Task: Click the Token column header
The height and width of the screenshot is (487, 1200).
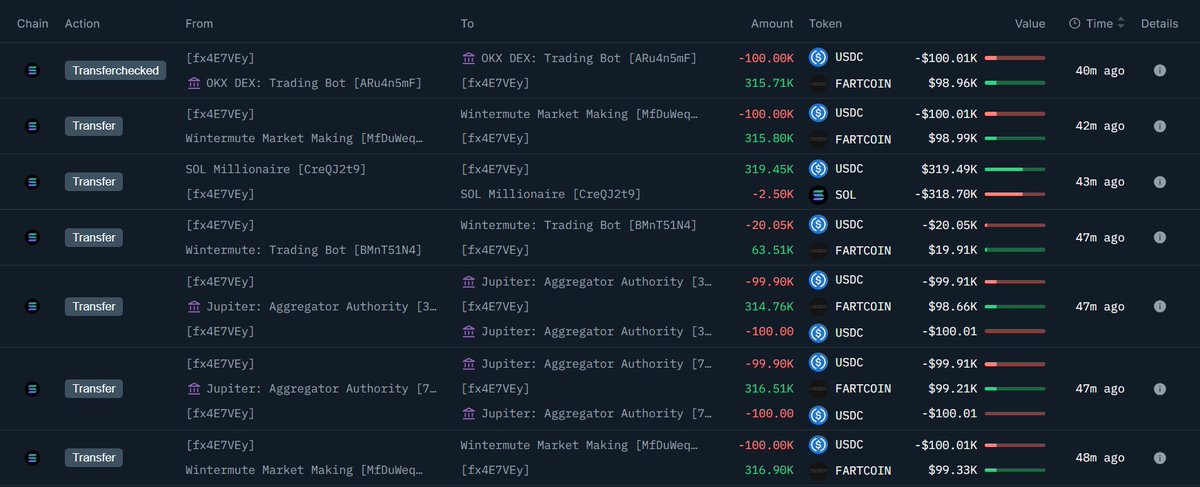Action: tap(825, 23)
